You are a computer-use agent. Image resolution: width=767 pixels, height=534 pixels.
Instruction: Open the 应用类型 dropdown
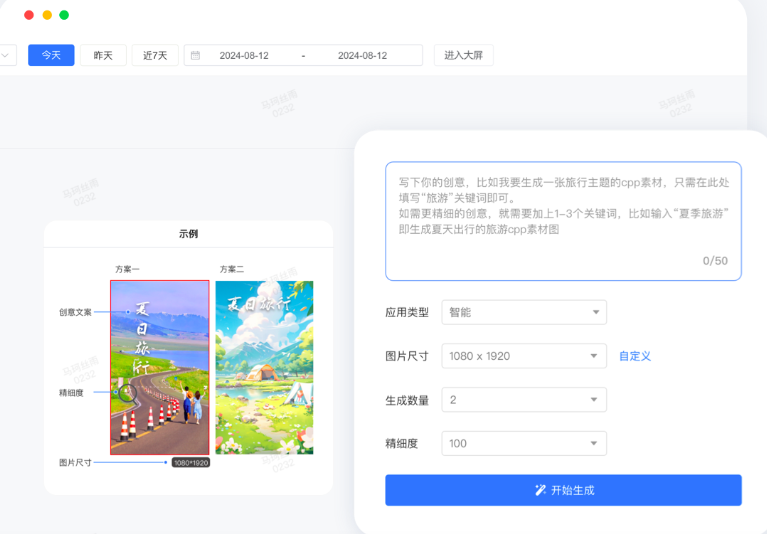(x=523, y=312)
